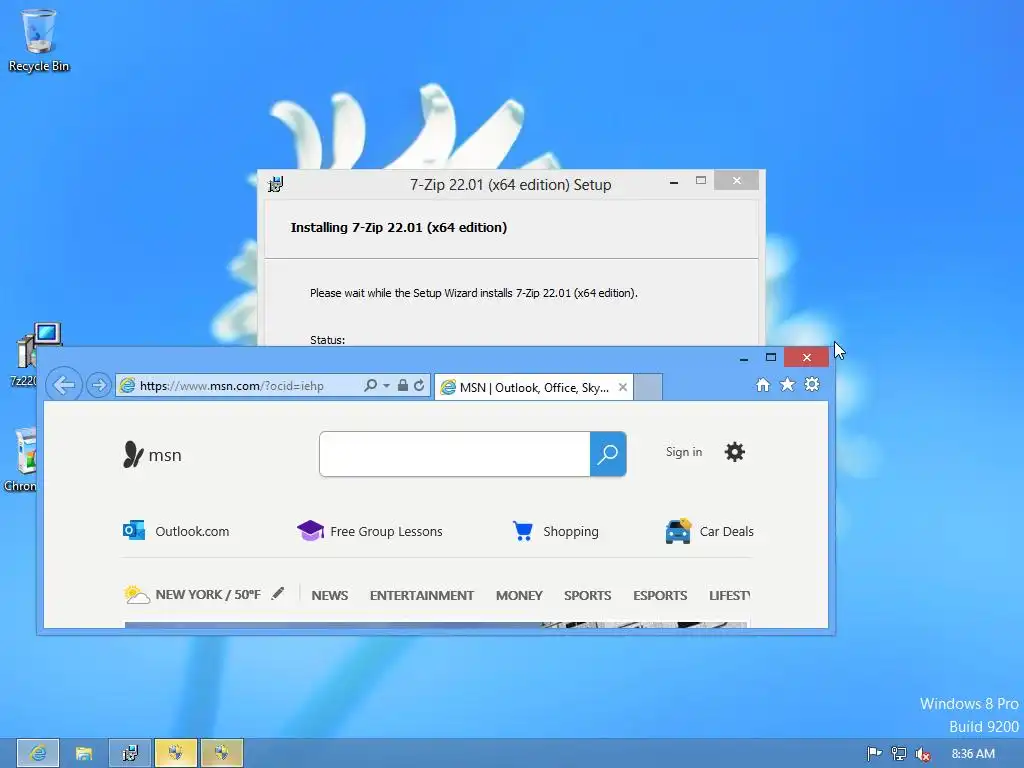Click the graduation cap lessons icon
The image size is (1024, 768).
[x=310, y=530]
